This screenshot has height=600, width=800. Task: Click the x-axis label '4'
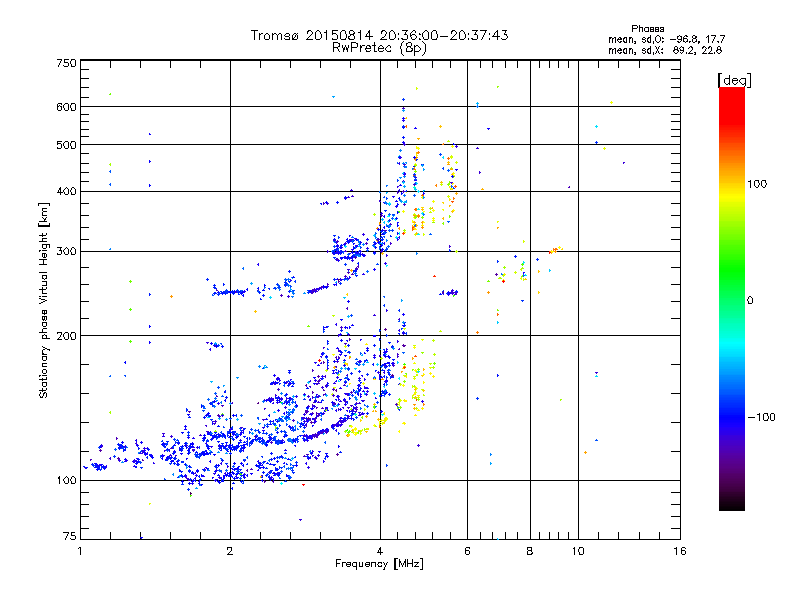click(380, 551)
